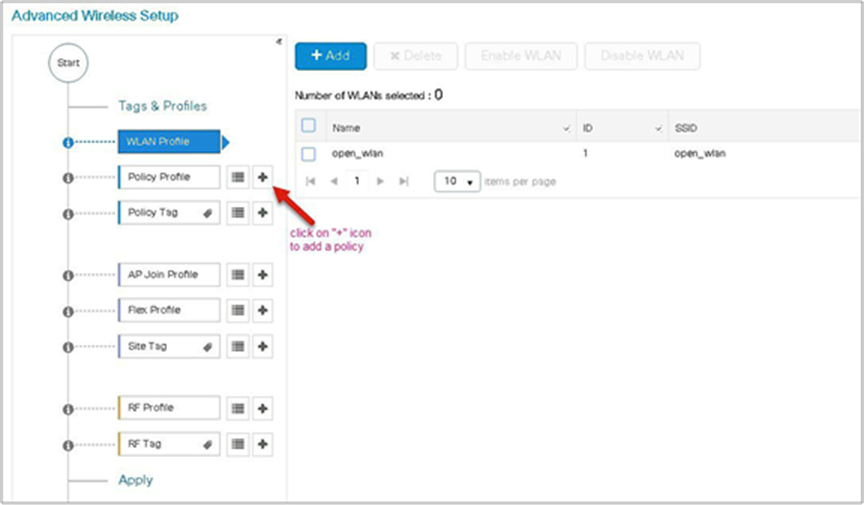The height and width of the screenshot is (505, 864).
Task: Select the Site Tag step
Action: (169, 346)
